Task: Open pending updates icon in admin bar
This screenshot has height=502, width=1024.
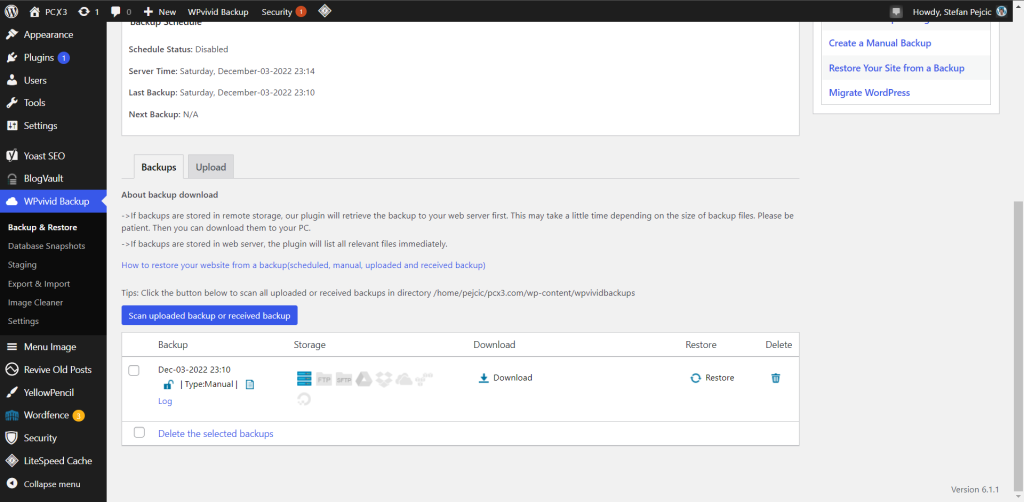Action: (x=88, y=12)
